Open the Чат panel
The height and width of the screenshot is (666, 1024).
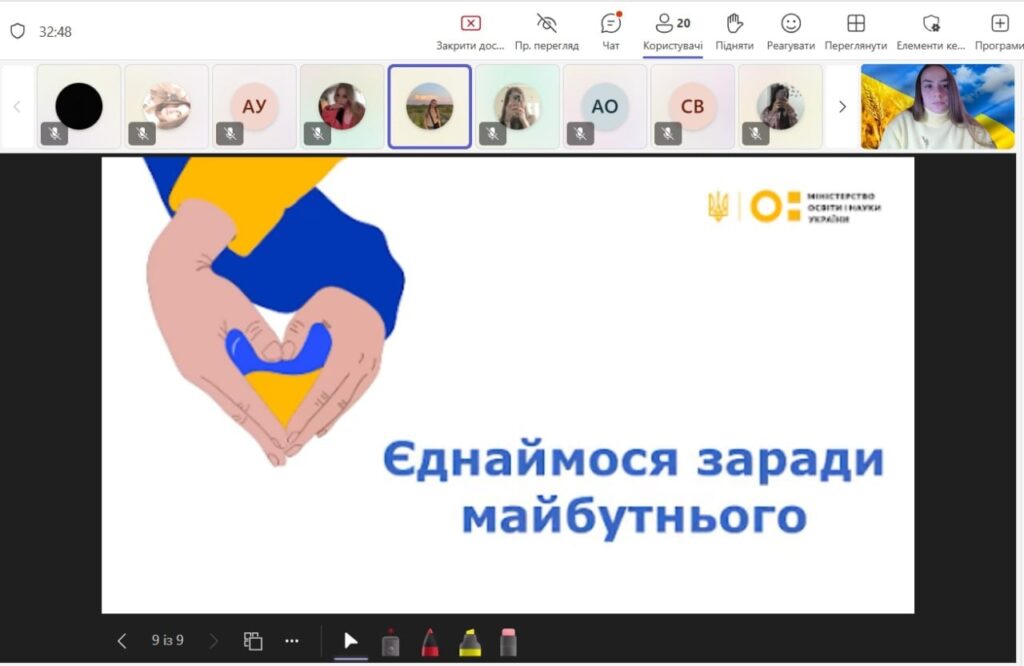point(610,31)
